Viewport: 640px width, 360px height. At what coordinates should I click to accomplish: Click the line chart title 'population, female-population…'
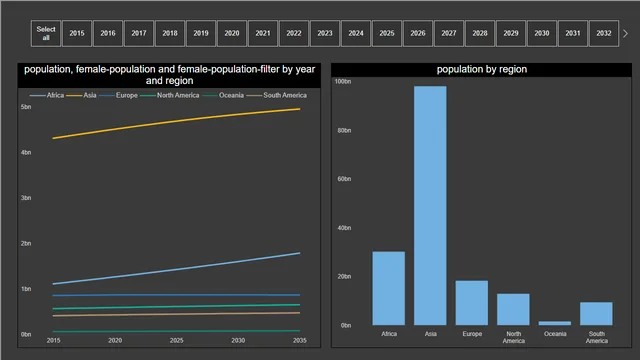coord(169,75)
